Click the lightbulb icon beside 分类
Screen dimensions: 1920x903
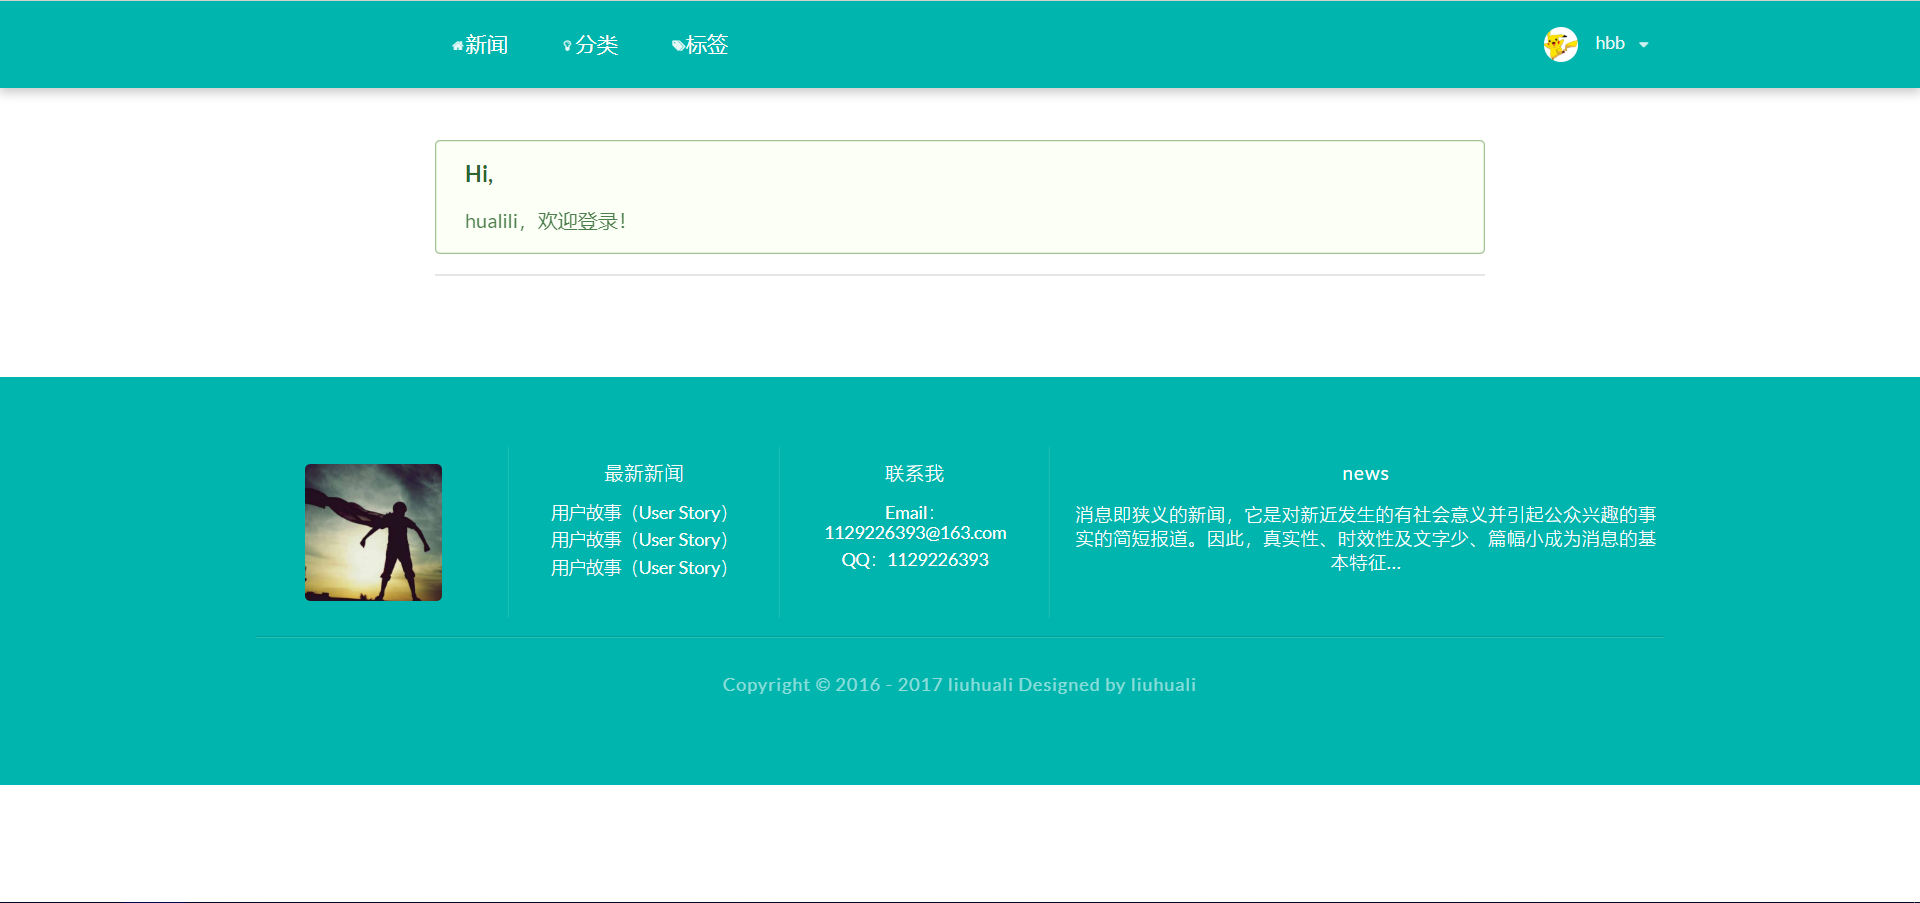[x=567, y=46]
